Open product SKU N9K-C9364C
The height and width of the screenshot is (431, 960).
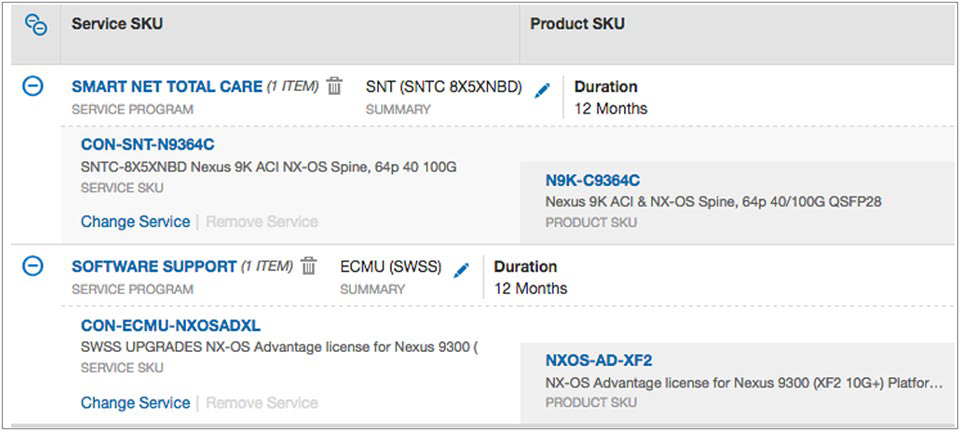pyautogui.click(x=593, y=181)
